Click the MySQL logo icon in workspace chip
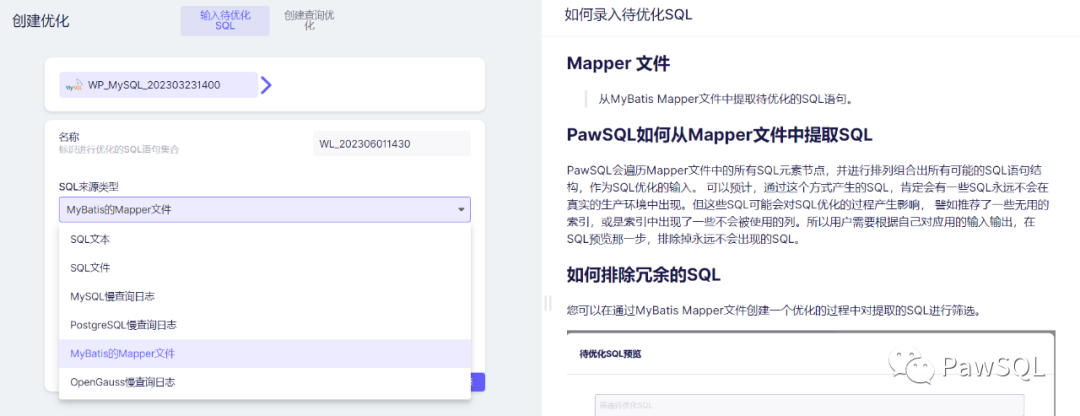1080x416 pixels. pos(74,86)
